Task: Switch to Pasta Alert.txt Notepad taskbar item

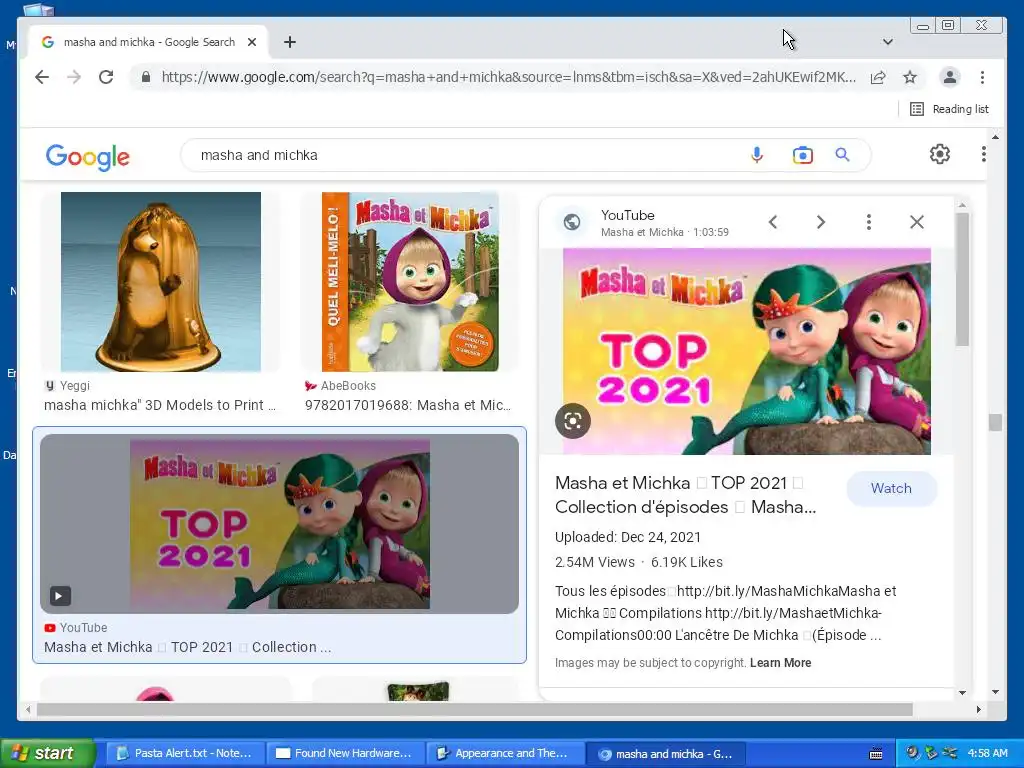Action: click(x=184, y=753)
